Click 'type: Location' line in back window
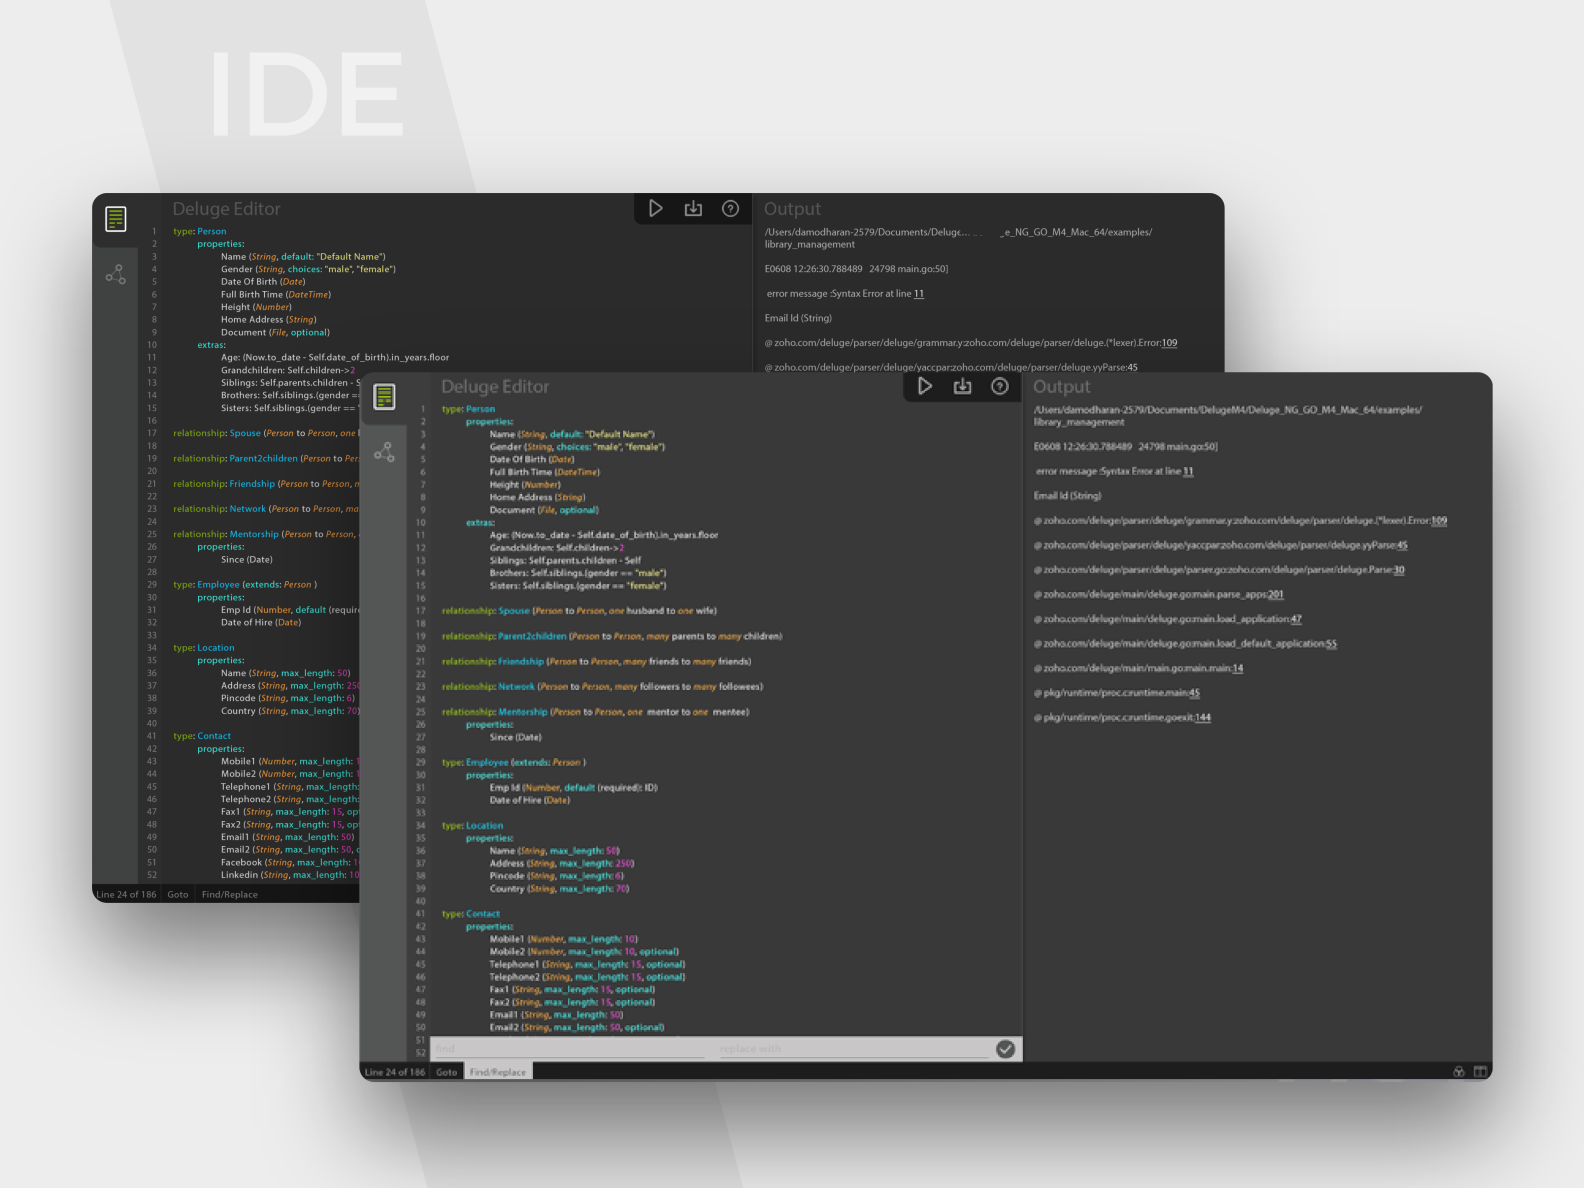 point(203,648)
